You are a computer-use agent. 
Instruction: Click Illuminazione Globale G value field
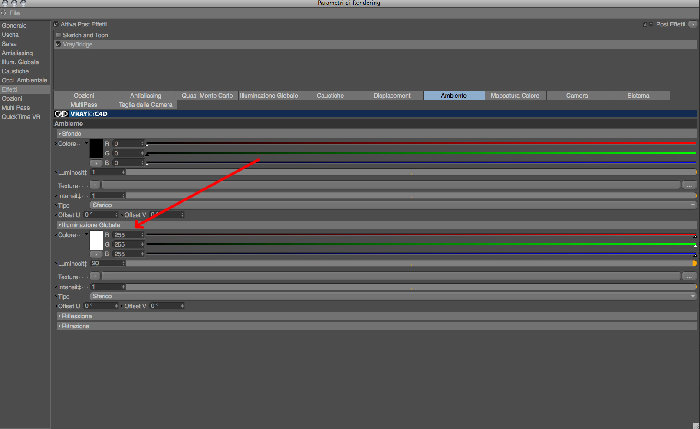click(128, 244)
